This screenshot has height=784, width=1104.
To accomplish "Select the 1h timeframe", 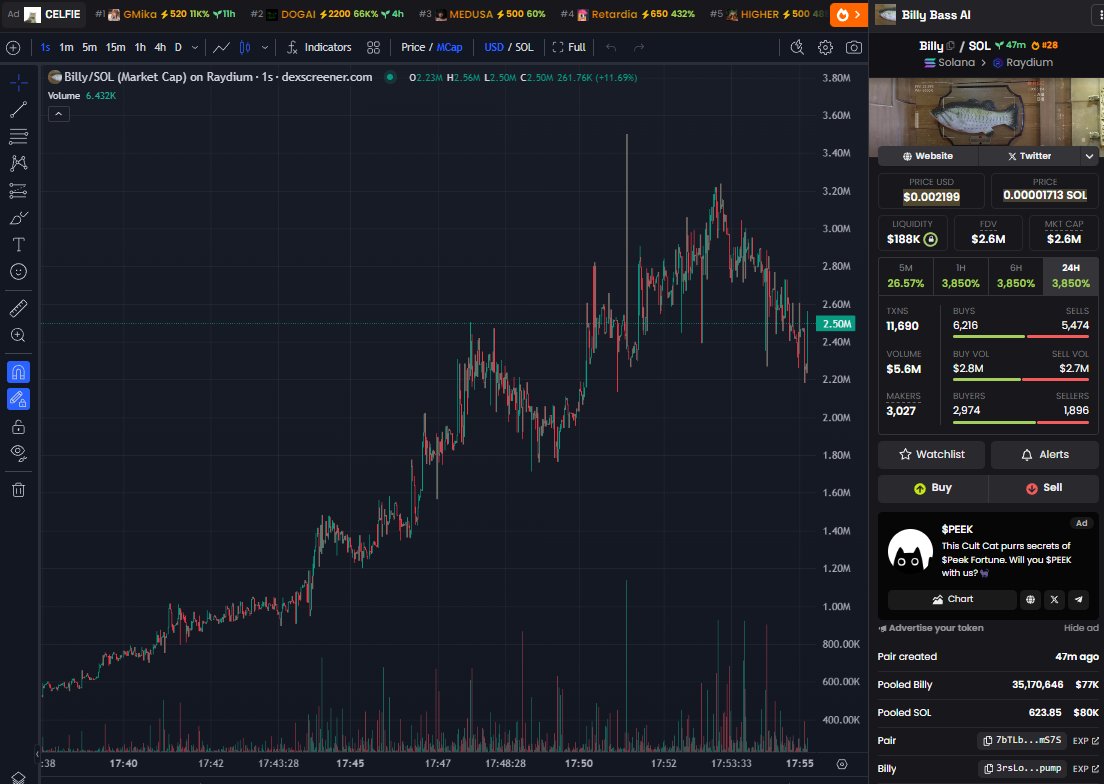I will click(x=140, y=47).
